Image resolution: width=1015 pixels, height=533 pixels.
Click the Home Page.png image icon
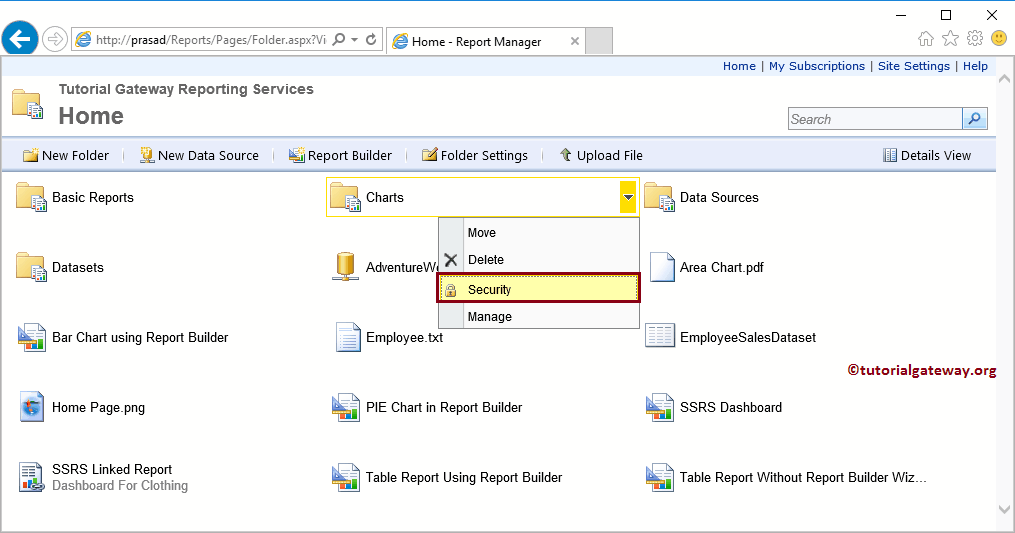pyautogui.click(x=32, y=407)
